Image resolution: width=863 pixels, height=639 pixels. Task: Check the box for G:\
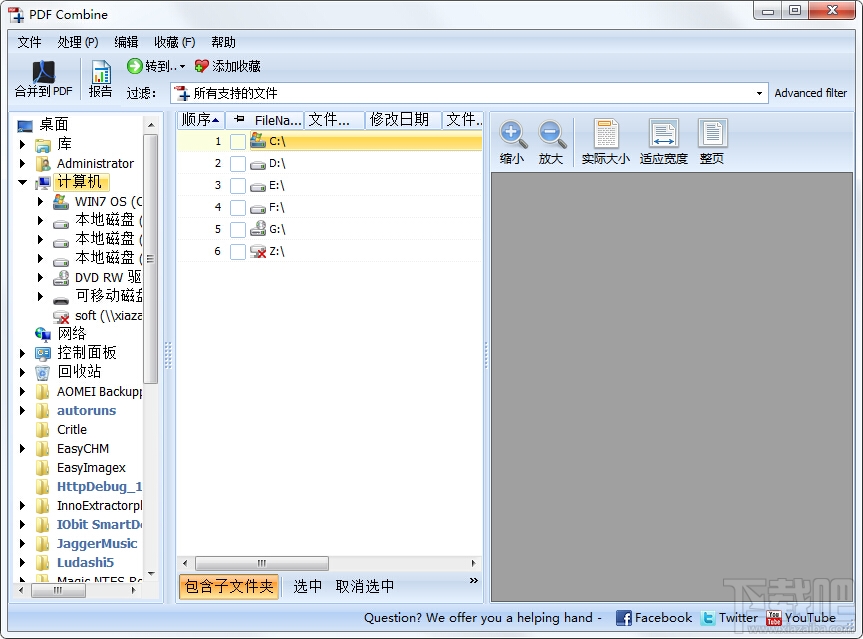click(x=238, y=230)
